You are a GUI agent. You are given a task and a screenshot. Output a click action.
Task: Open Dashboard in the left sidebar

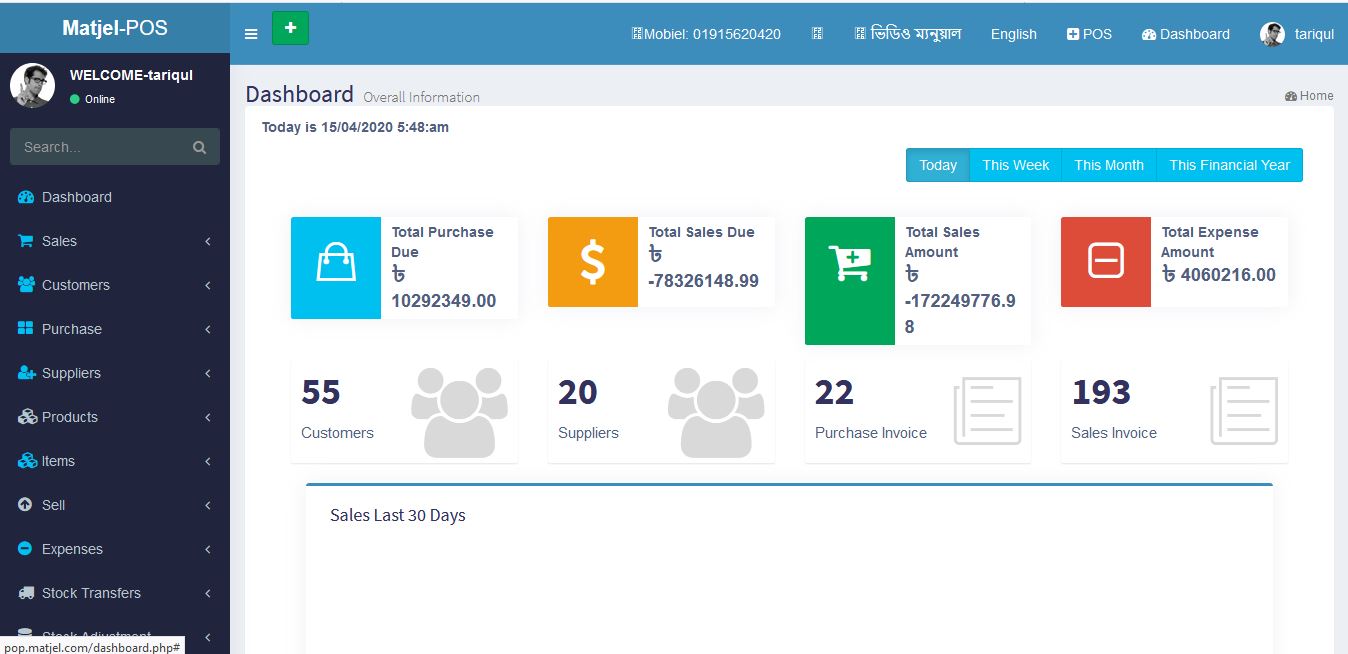pyautogui.click(x=77, y=197)
